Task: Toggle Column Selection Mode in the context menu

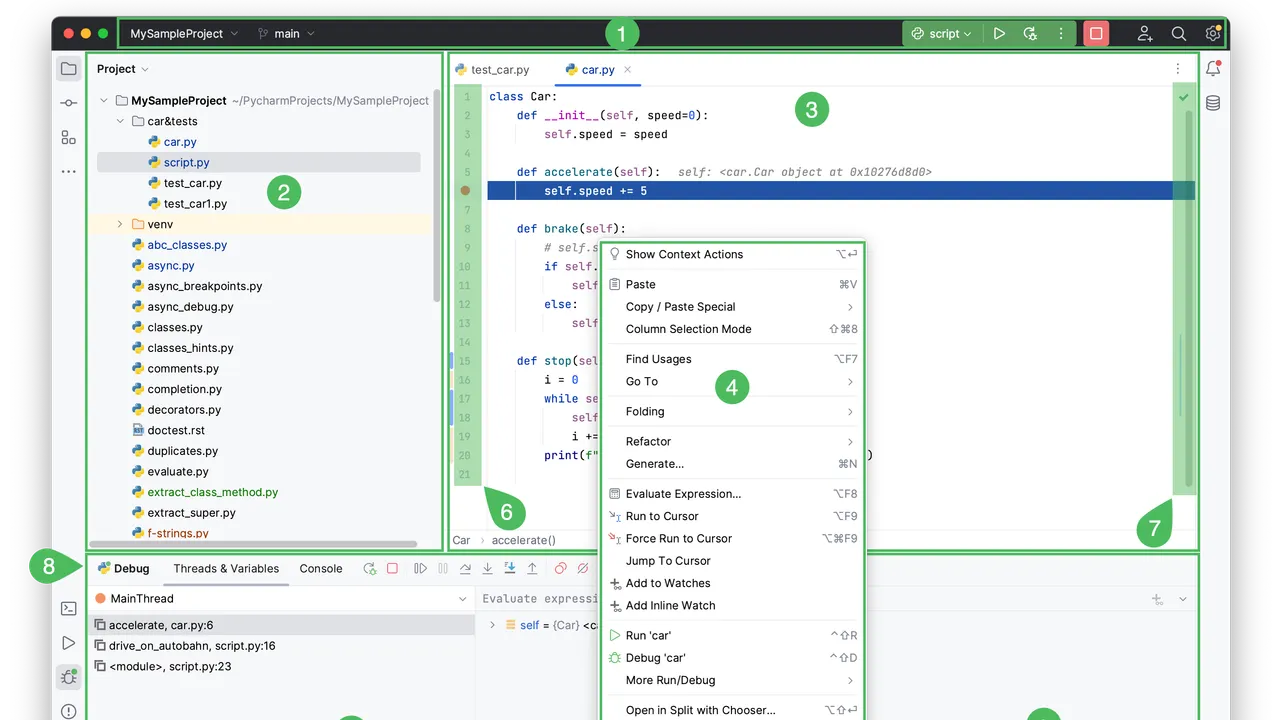Action: tap(734, 329)
